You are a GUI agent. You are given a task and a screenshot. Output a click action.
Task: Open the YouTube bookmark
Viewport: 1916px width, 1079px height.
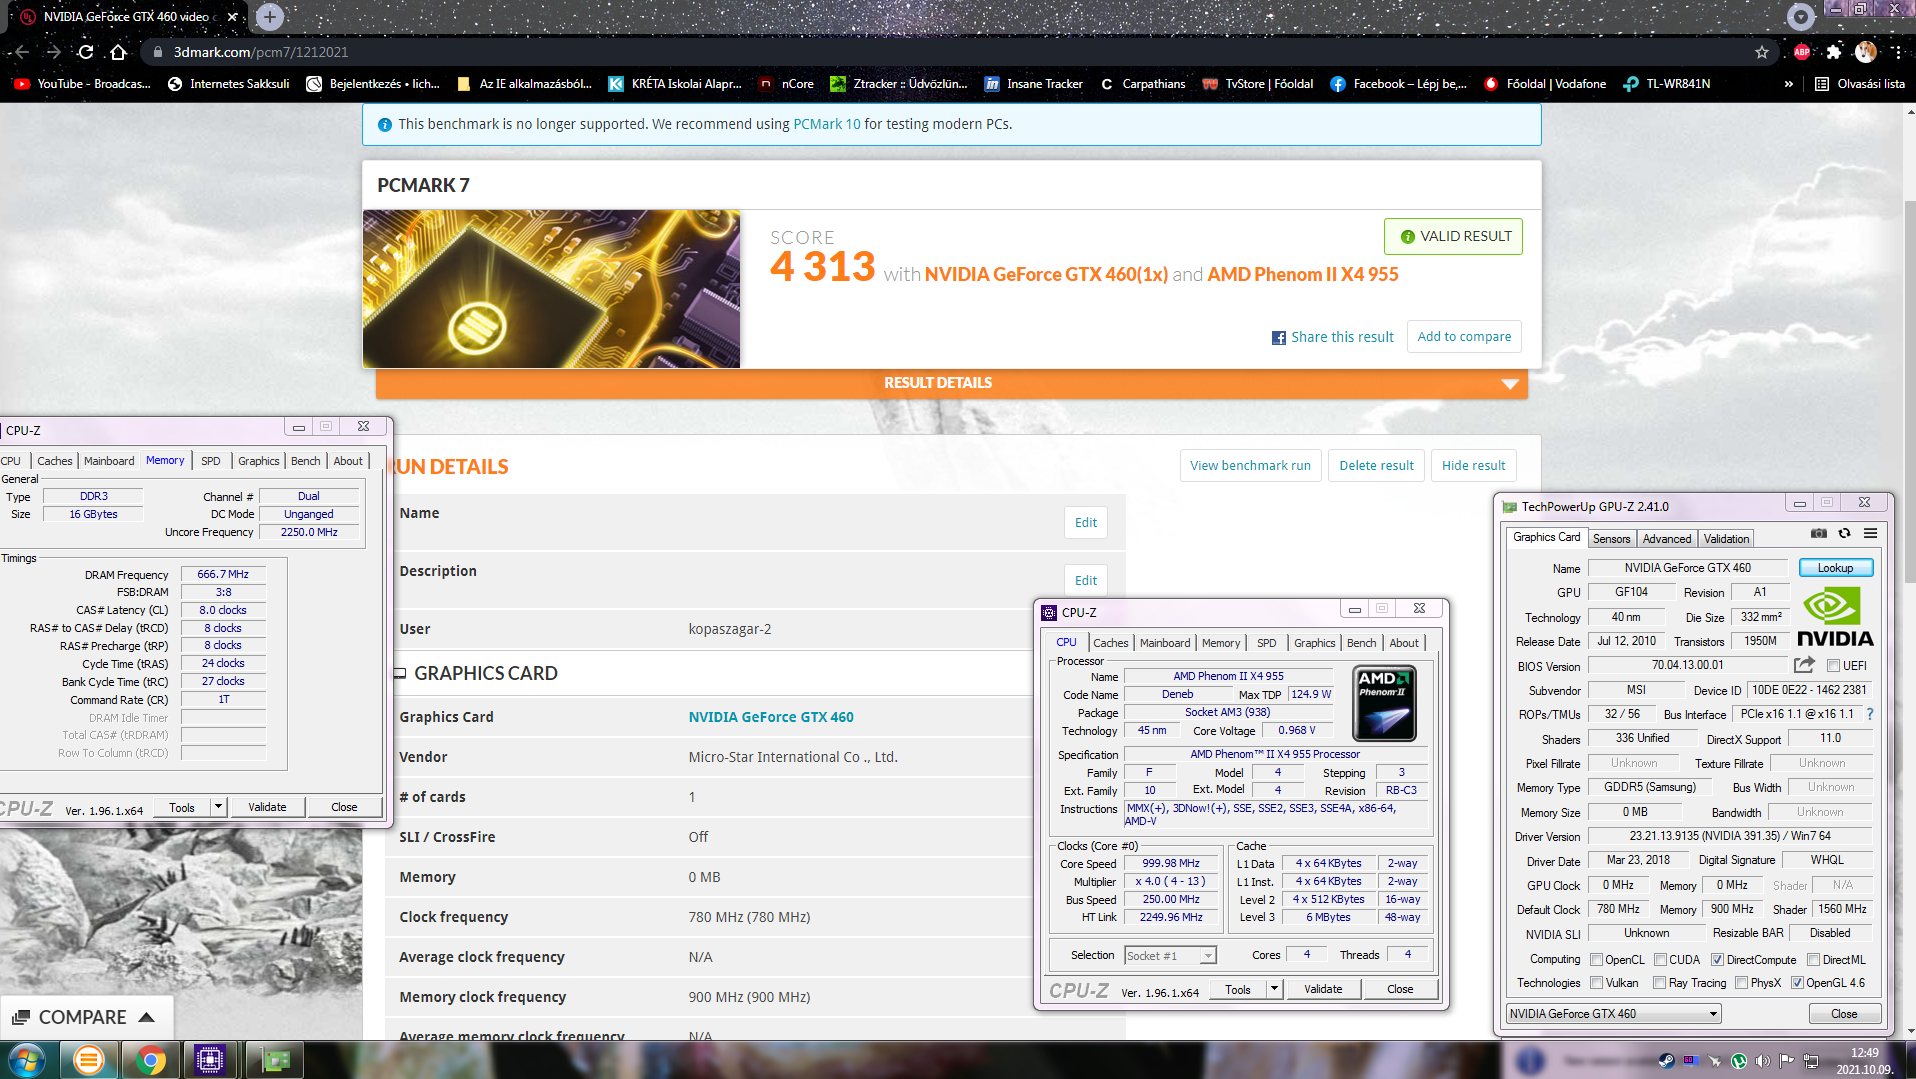click(x=82, y=84)
